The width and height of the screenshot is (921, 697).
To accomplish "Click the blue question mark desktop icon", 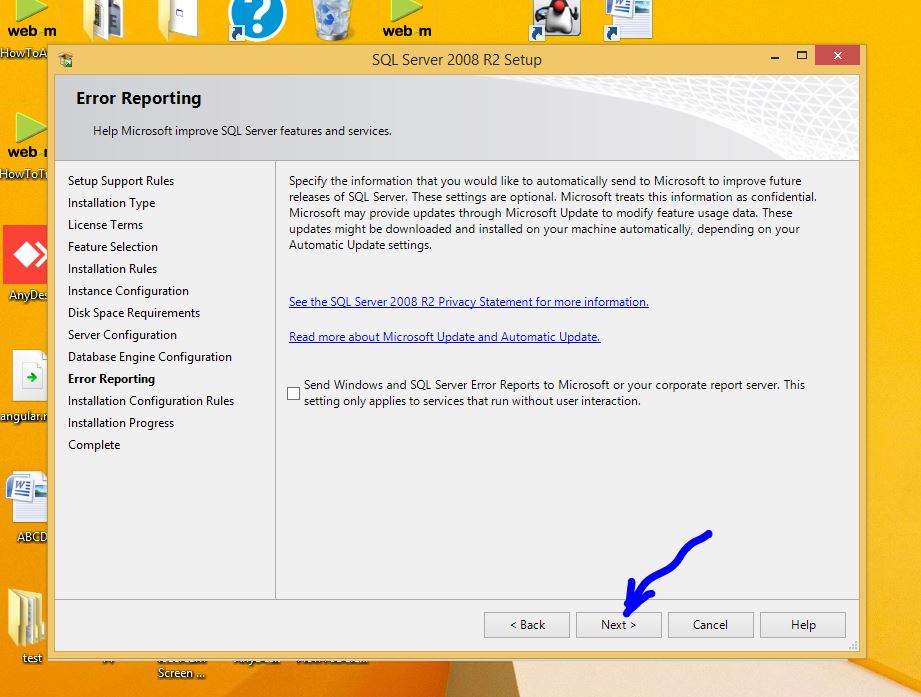I will coord(256,18).
